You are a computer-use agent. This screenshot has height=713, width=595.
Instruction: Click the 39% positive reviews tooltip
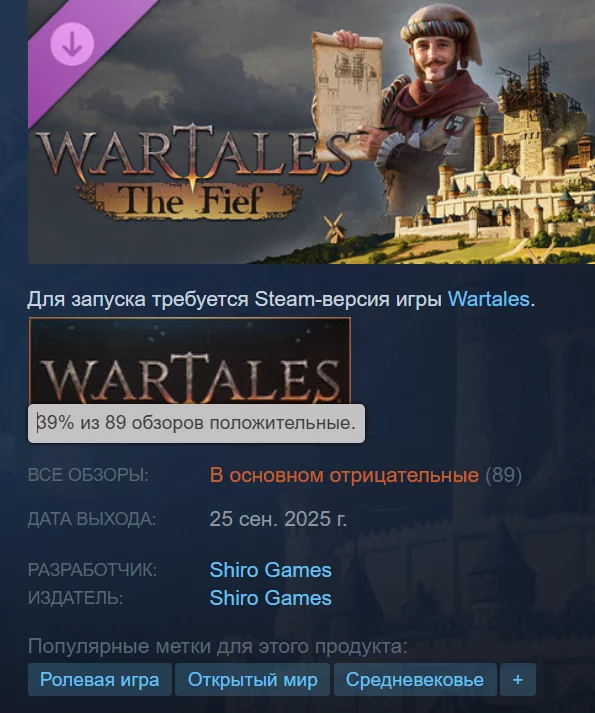tap(196, 423)
